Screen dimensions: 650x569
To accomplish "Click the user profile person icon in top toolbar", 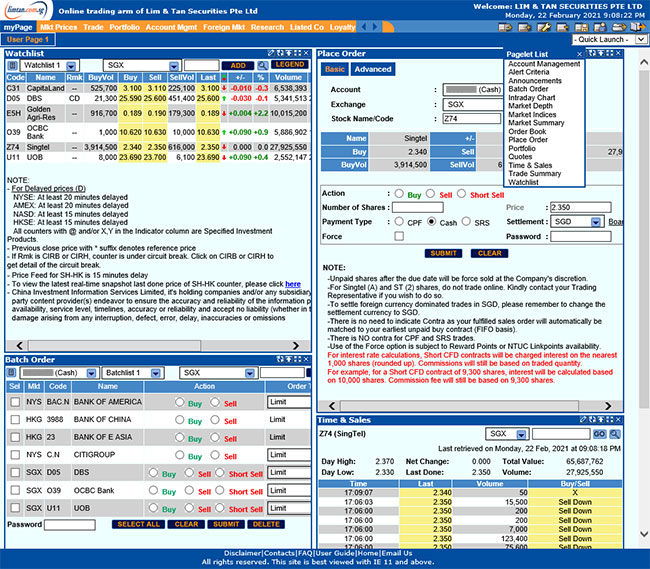I will pyautogui.click(x=600, y=27).
